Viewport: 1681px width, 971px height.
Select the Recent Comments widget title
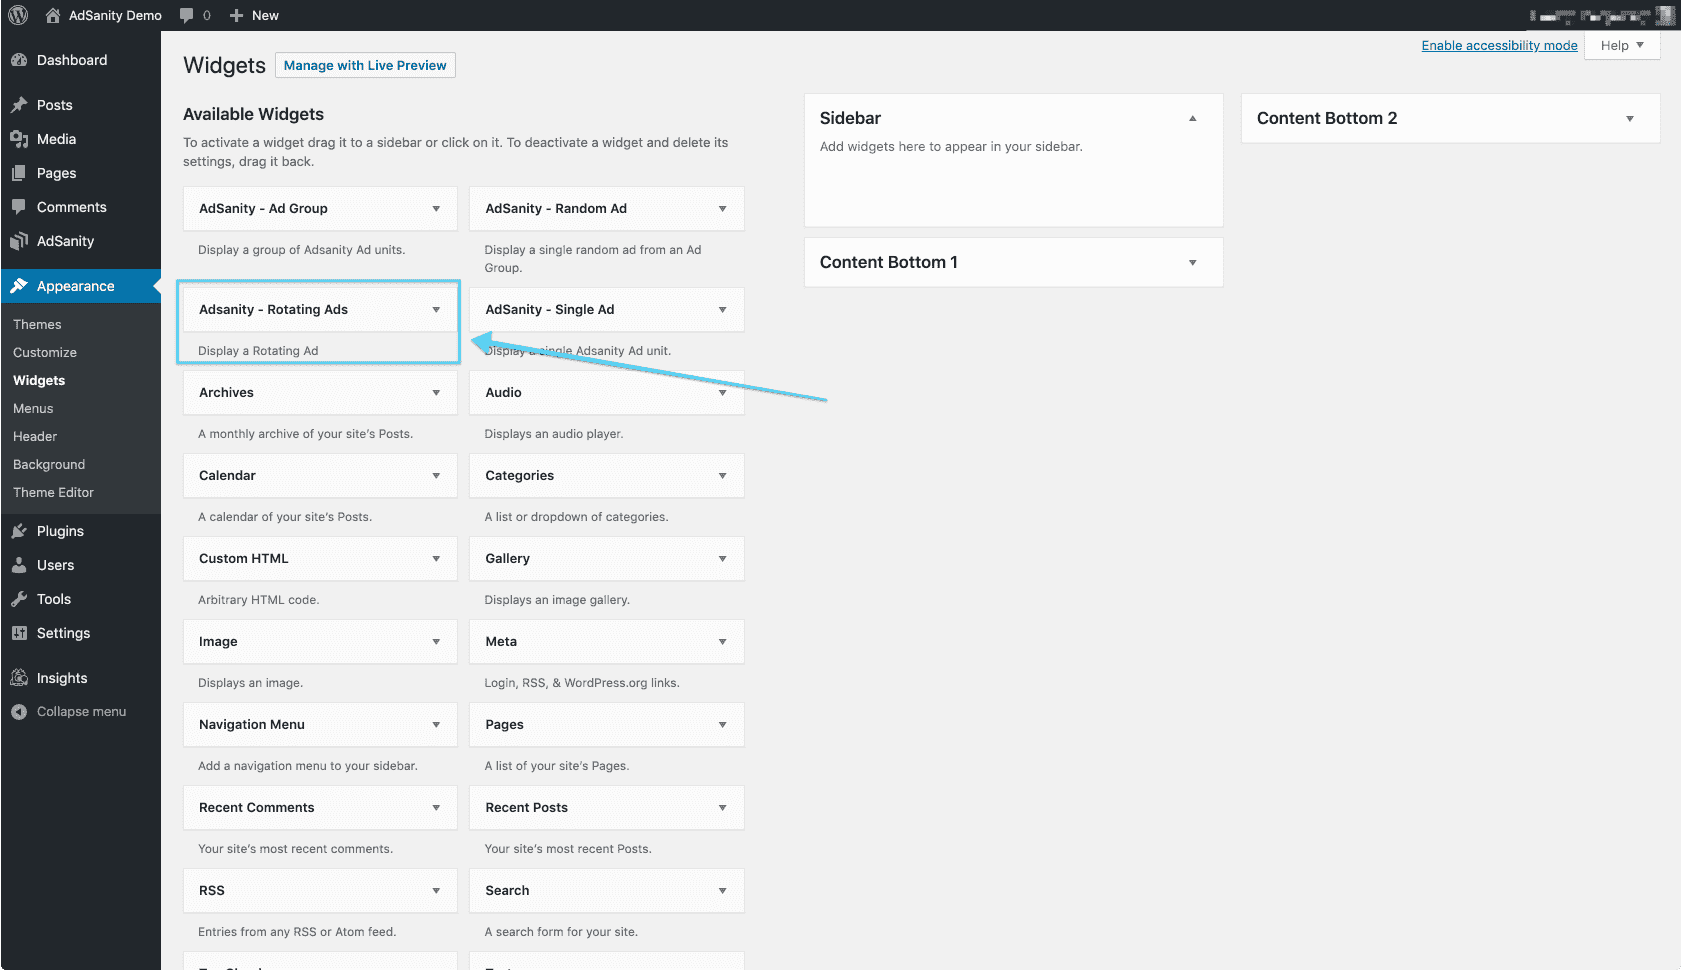coord(257,808)
